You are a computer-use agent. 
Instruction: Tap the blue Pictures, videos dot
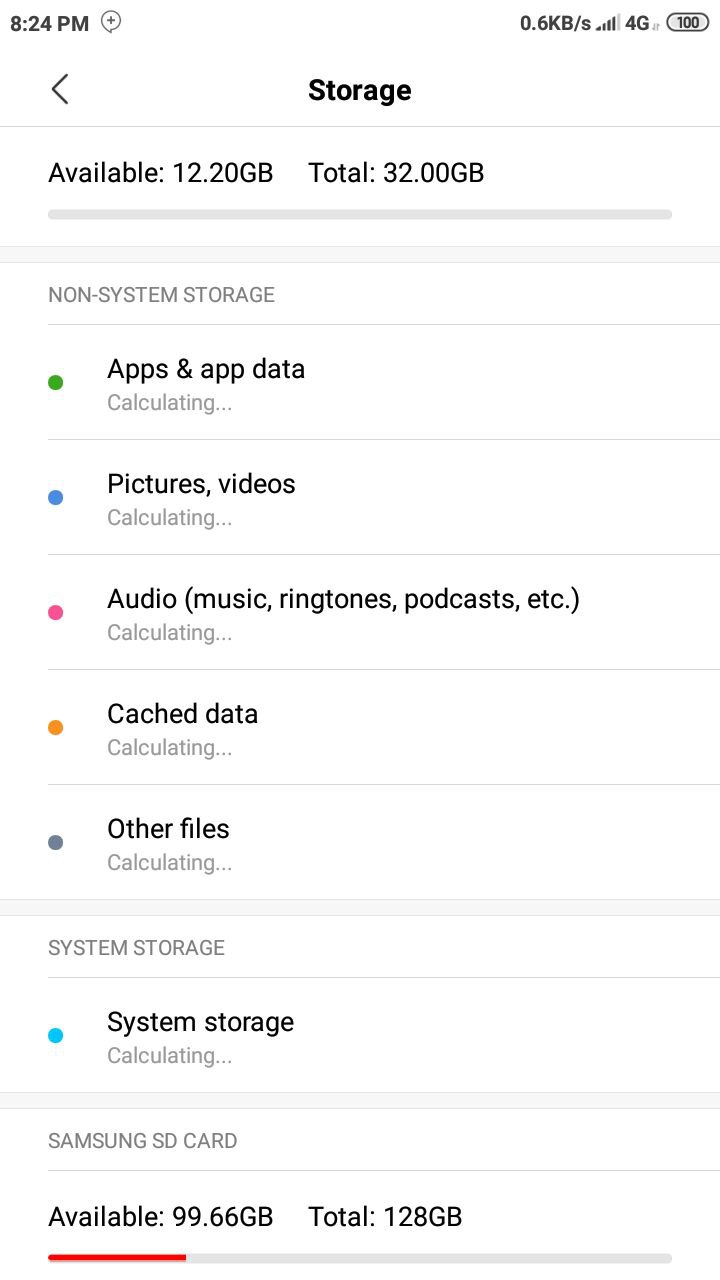click(x=56, y=497)
